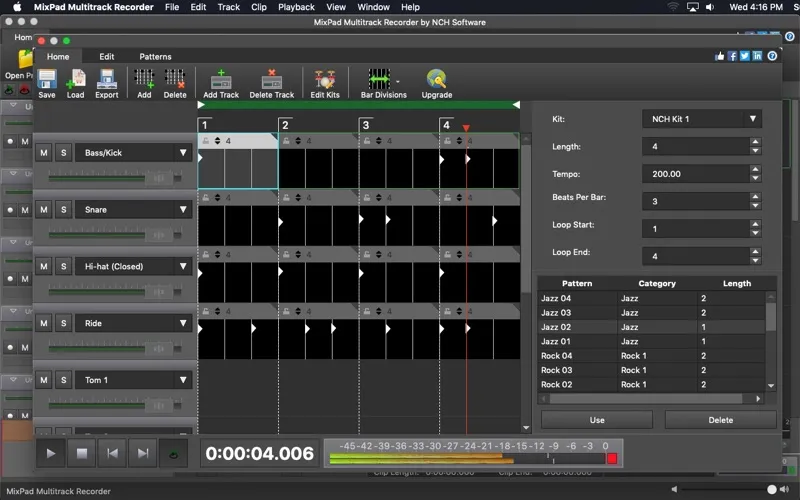Image resolution: width=800 pixels, height=500 pixels.
Task: Click the Save icon in the toolbar
Action: pyautogui.click(x=46, y=83)
